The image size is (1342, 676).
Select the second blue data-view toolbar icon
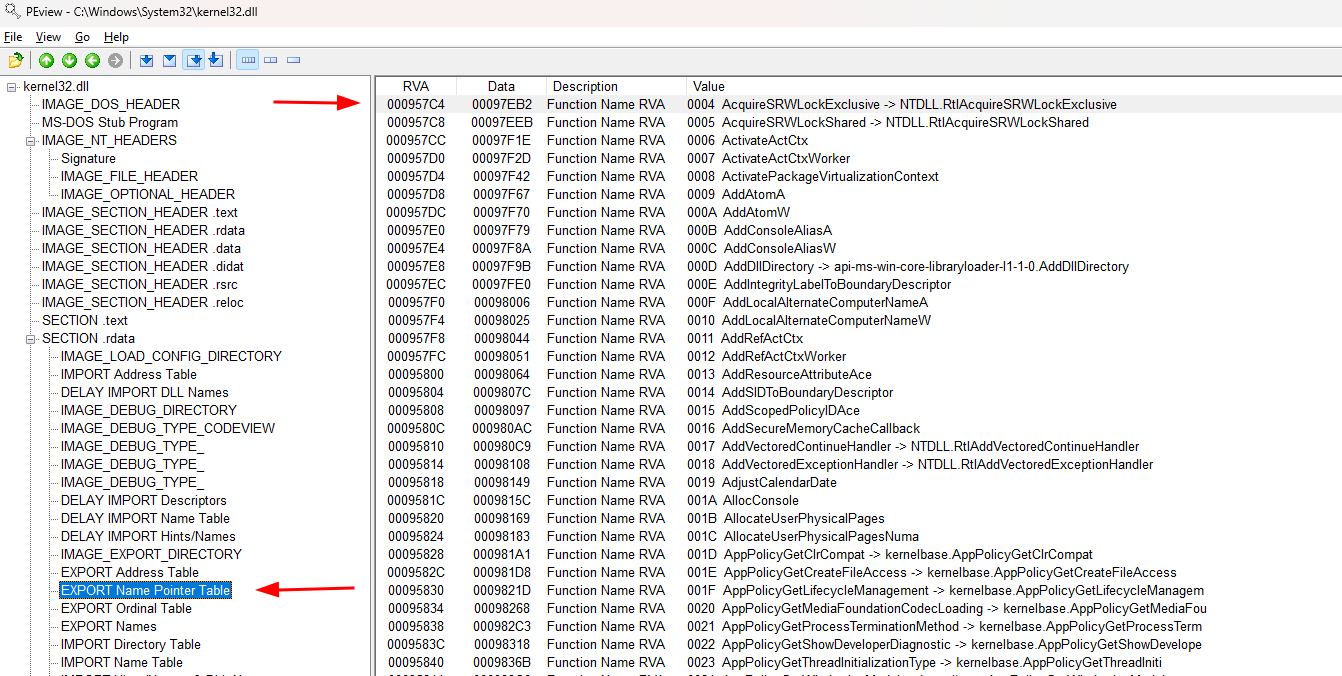pos(169,60)
